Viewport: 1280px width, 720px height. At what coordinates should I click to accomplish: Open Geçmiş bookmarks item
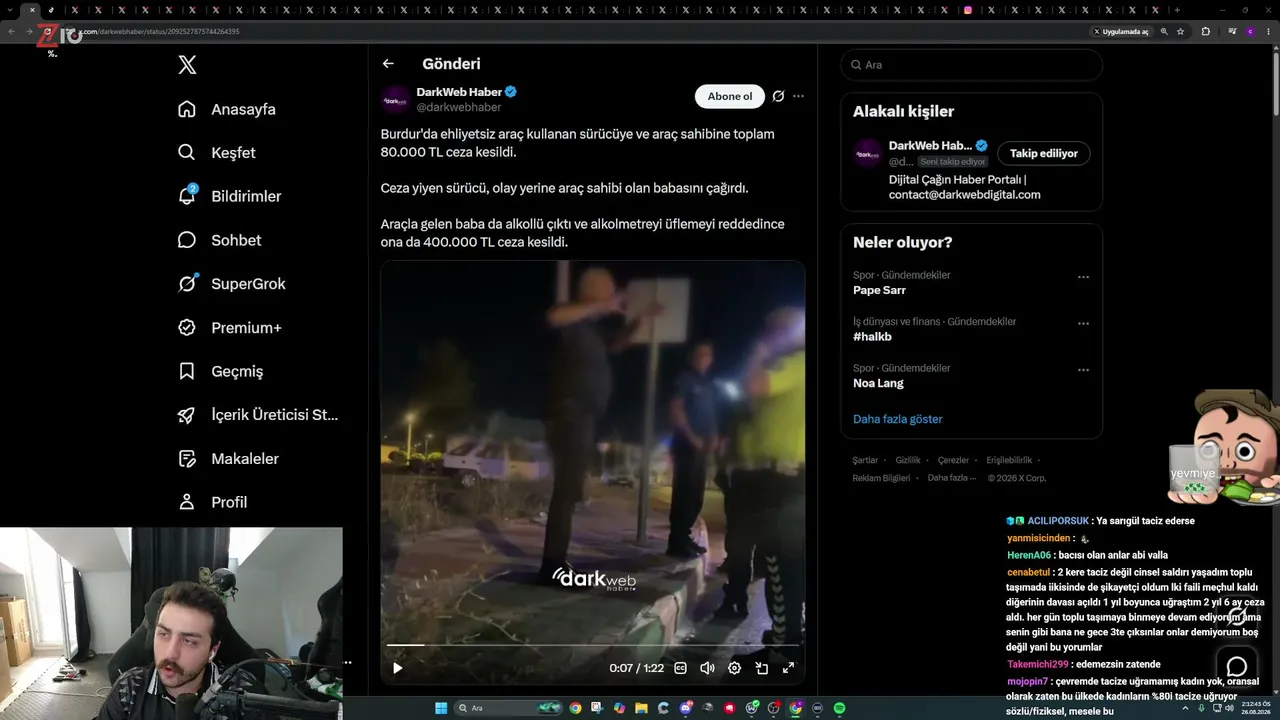(220, 371)
